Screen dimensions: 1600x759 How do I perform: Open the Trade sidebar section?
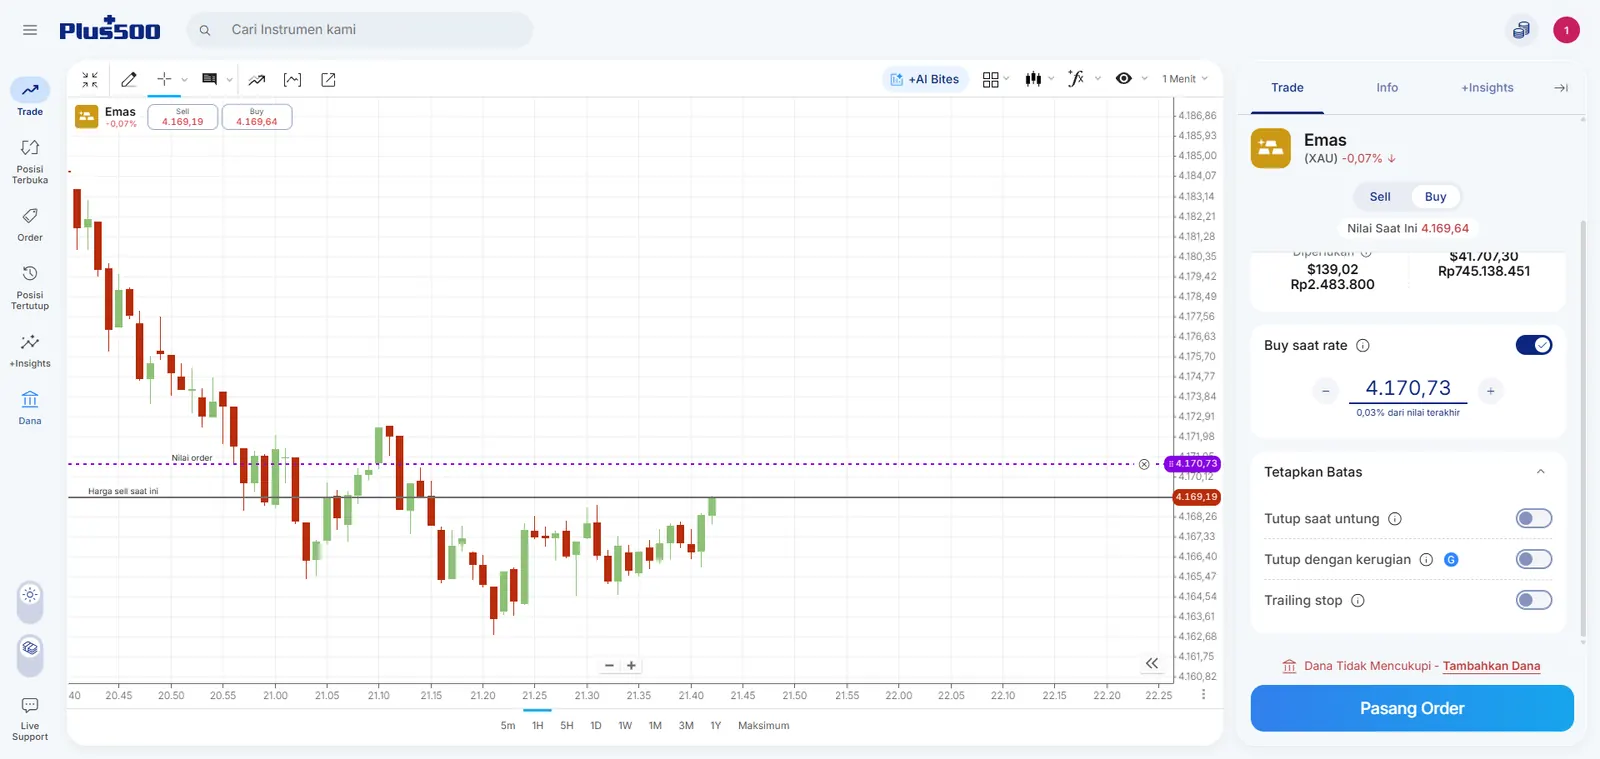pos(30,97)
